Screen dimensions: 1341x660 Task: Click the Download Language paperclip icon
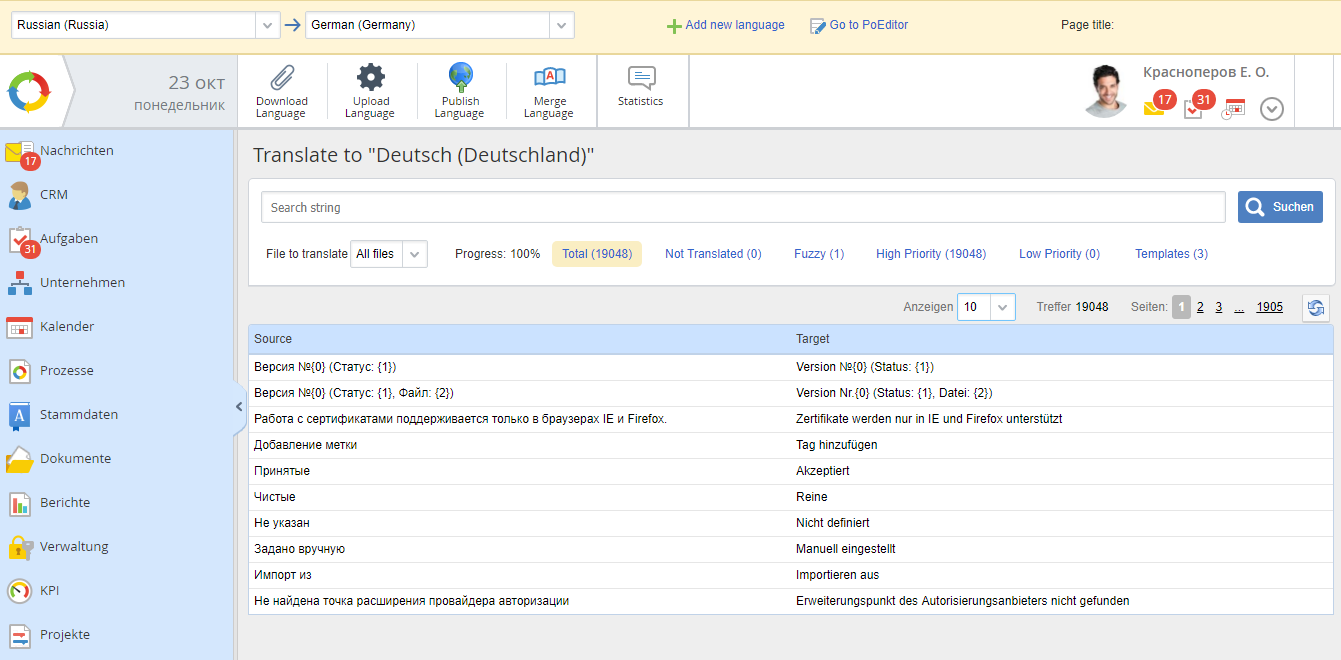[281, 78]
